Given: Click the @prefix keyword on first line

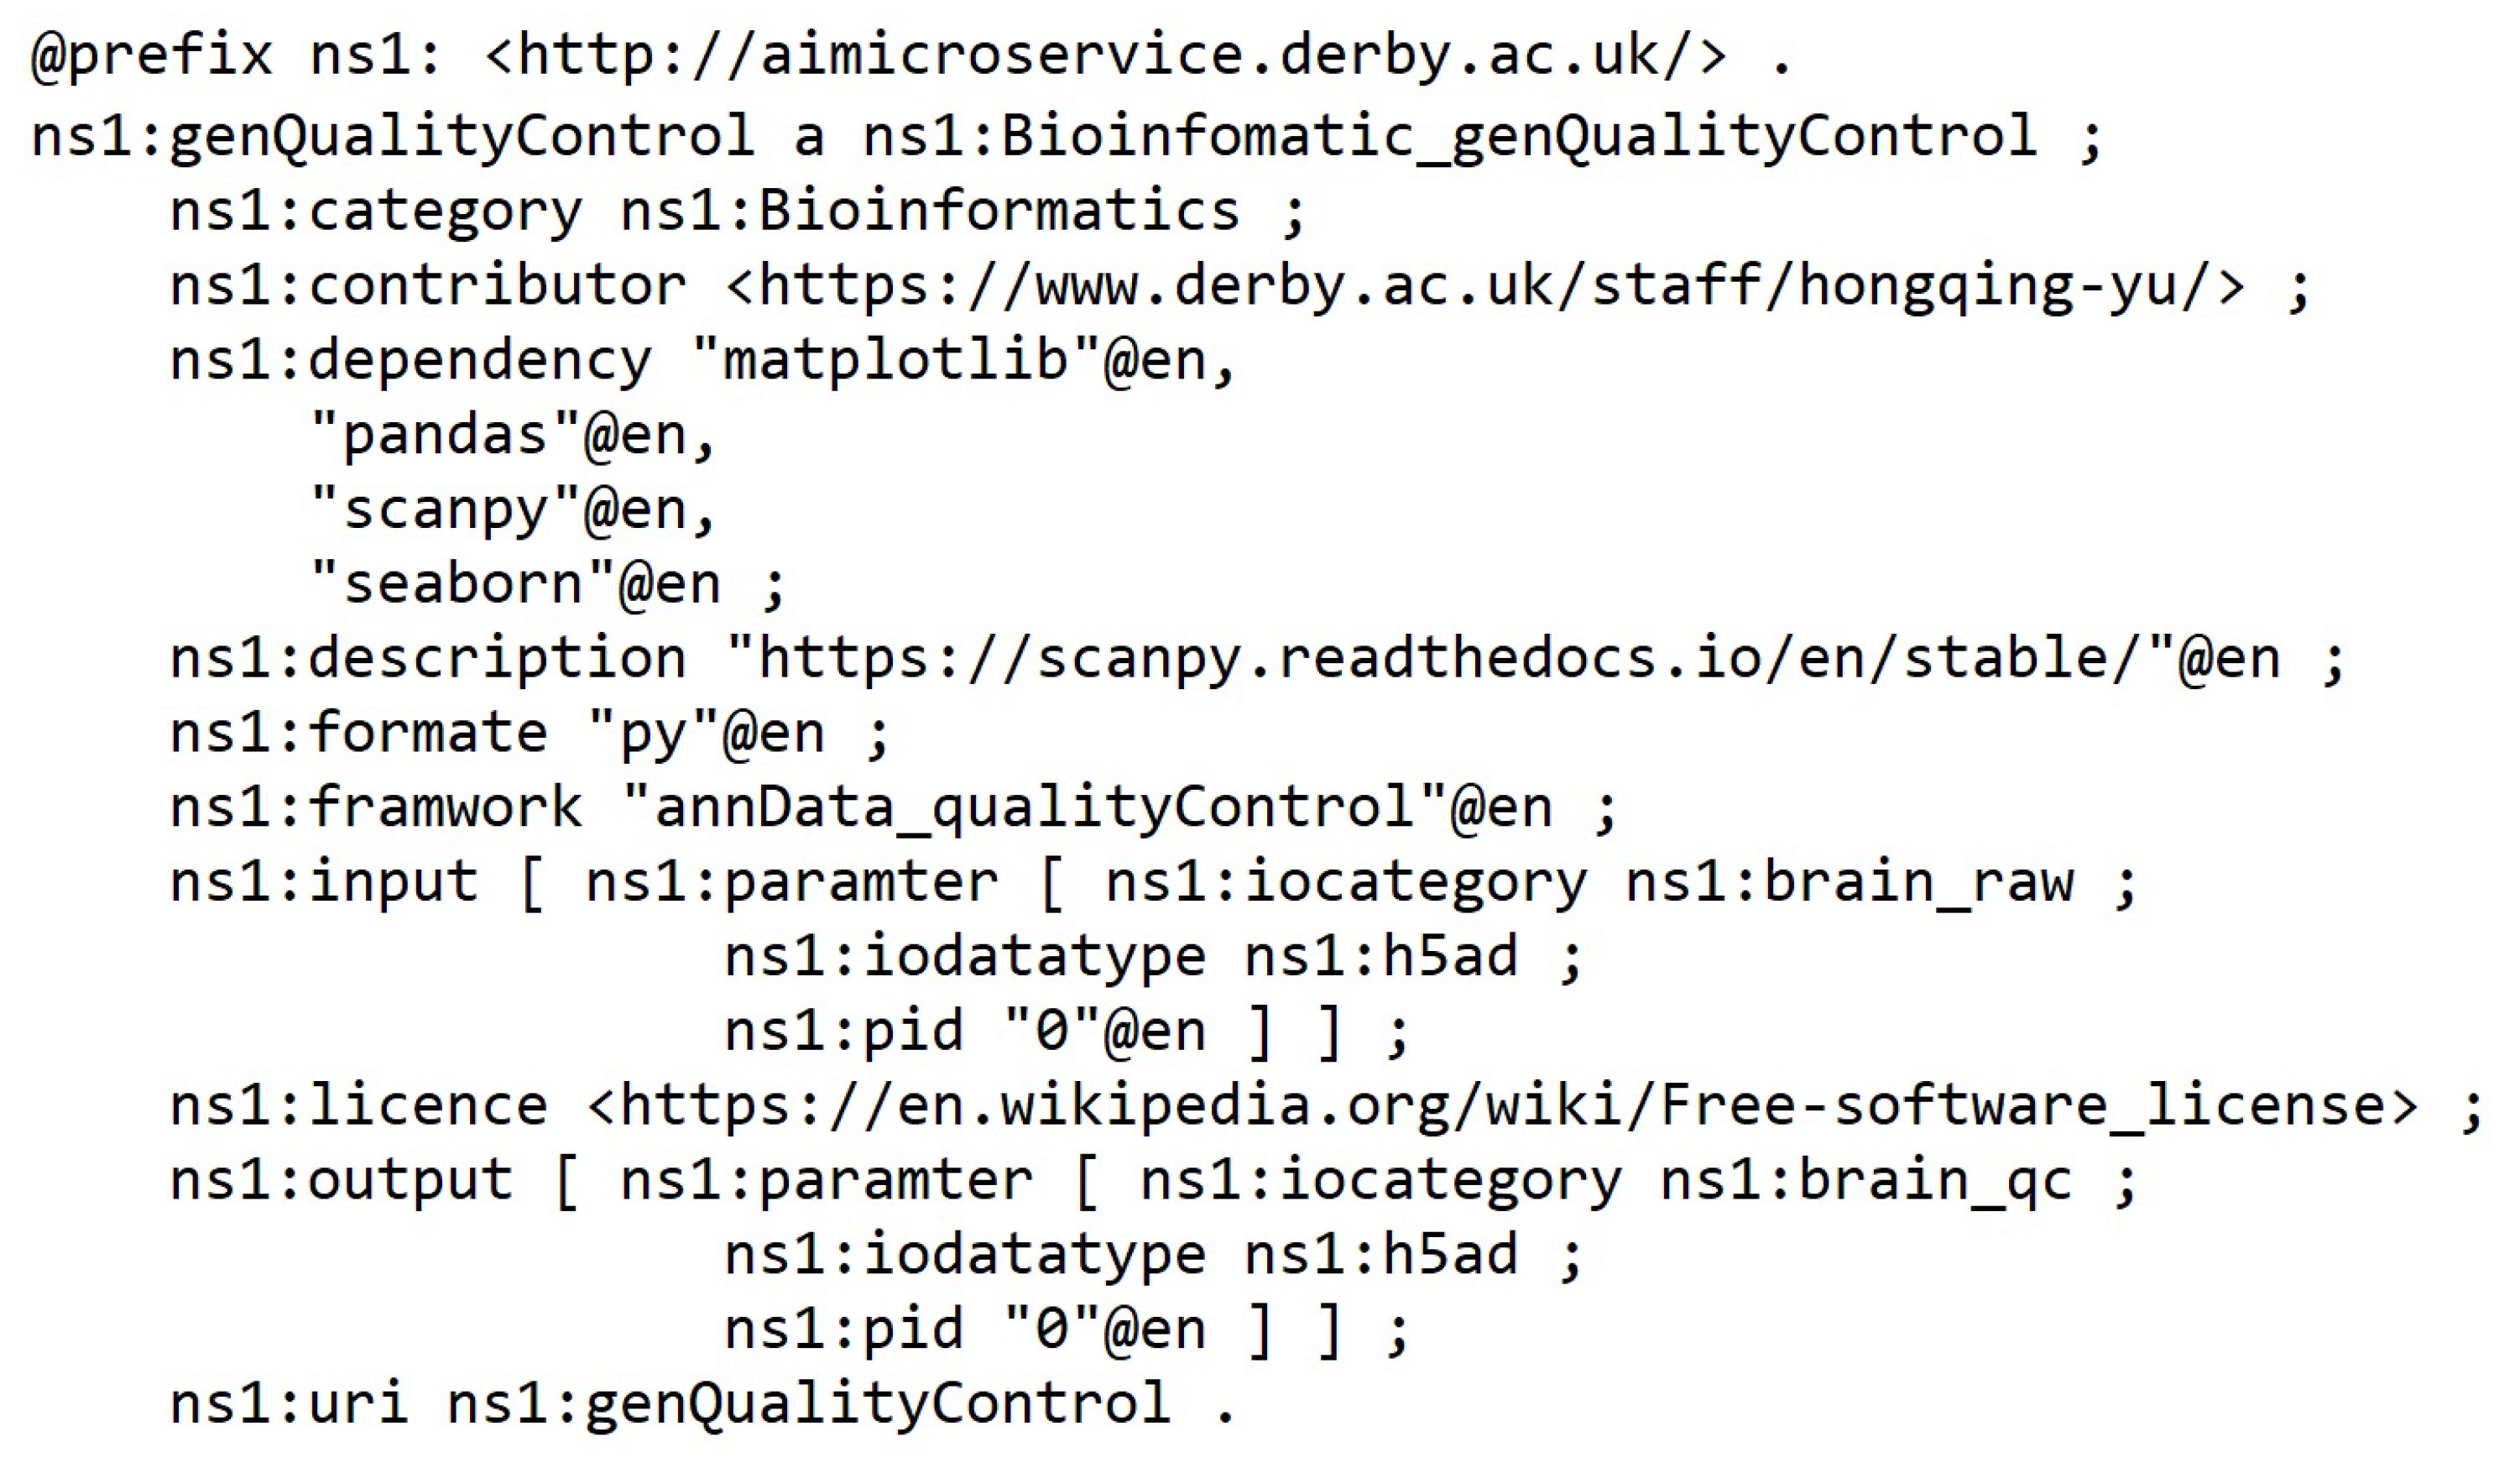Looking at the screenshot, I should click(x=152, y=55).
